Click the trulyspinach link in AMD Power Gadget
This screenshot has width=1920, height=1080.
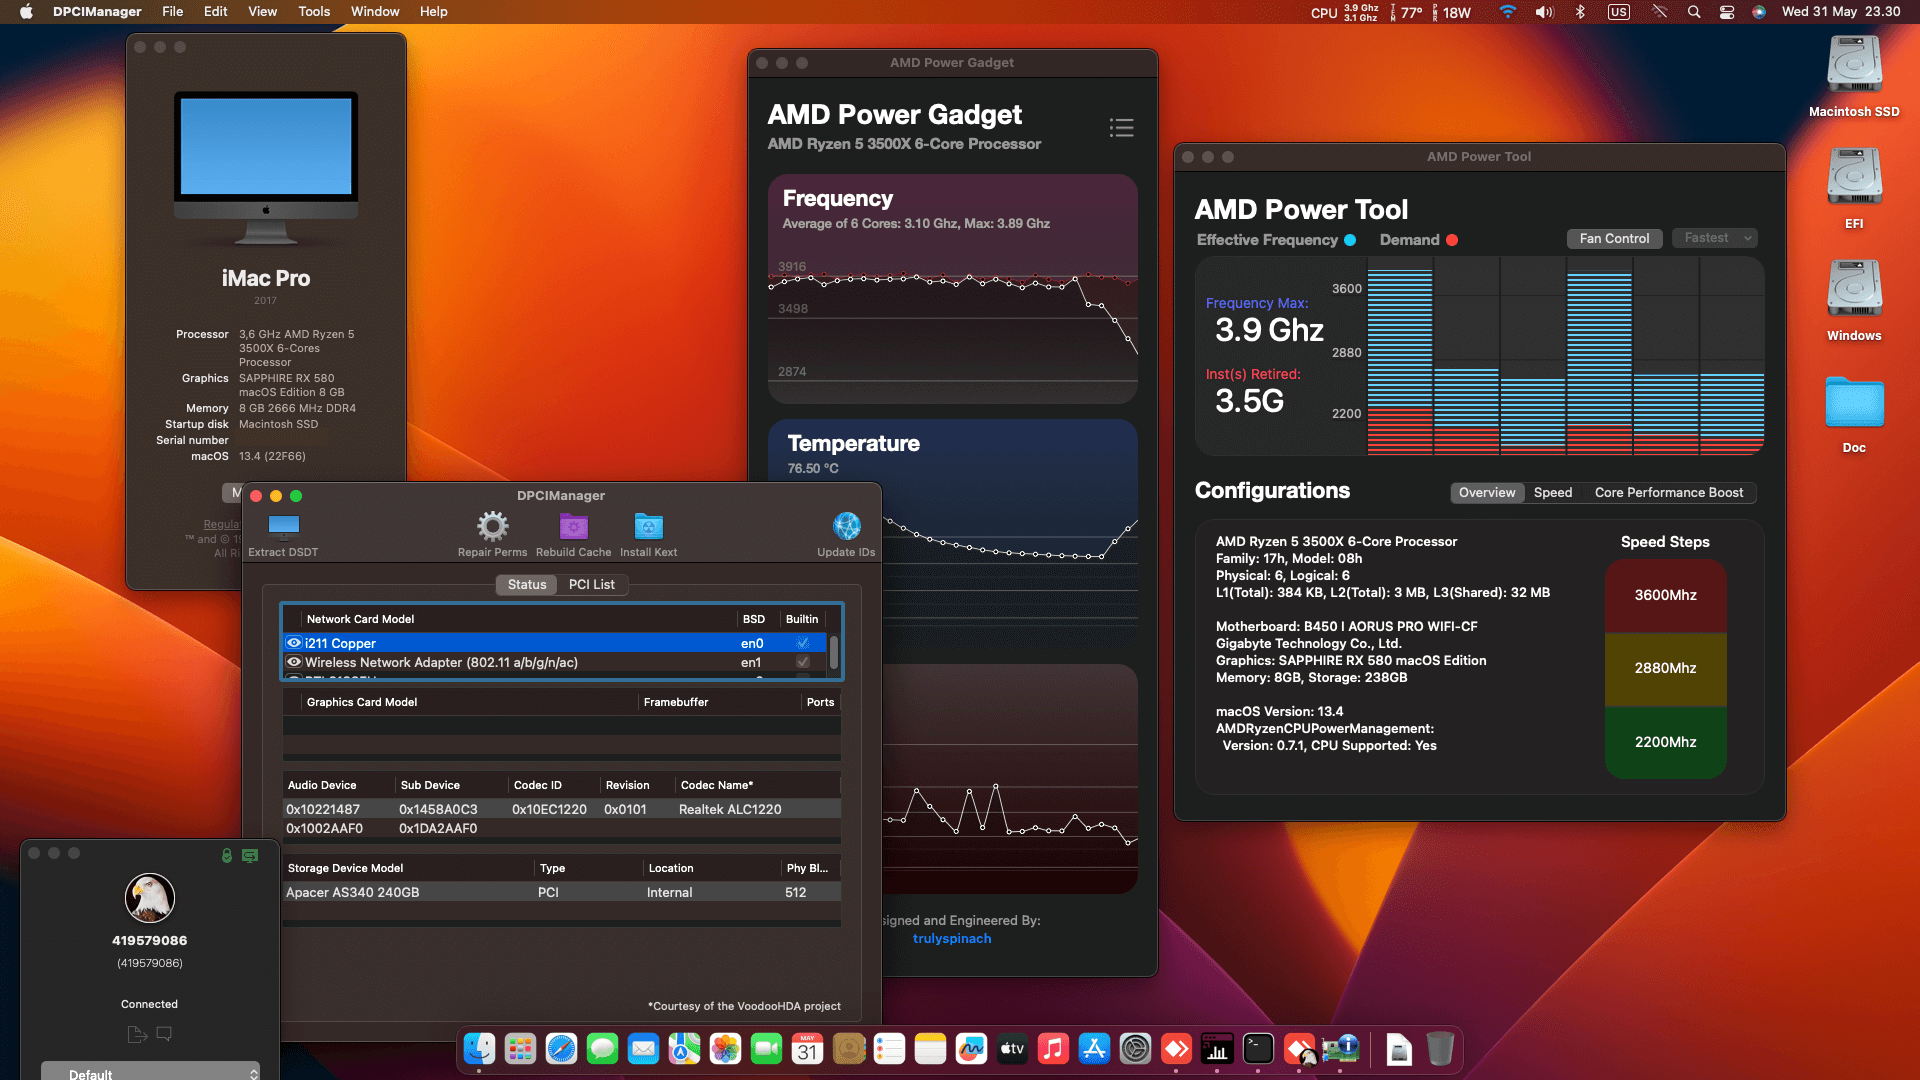951,938
